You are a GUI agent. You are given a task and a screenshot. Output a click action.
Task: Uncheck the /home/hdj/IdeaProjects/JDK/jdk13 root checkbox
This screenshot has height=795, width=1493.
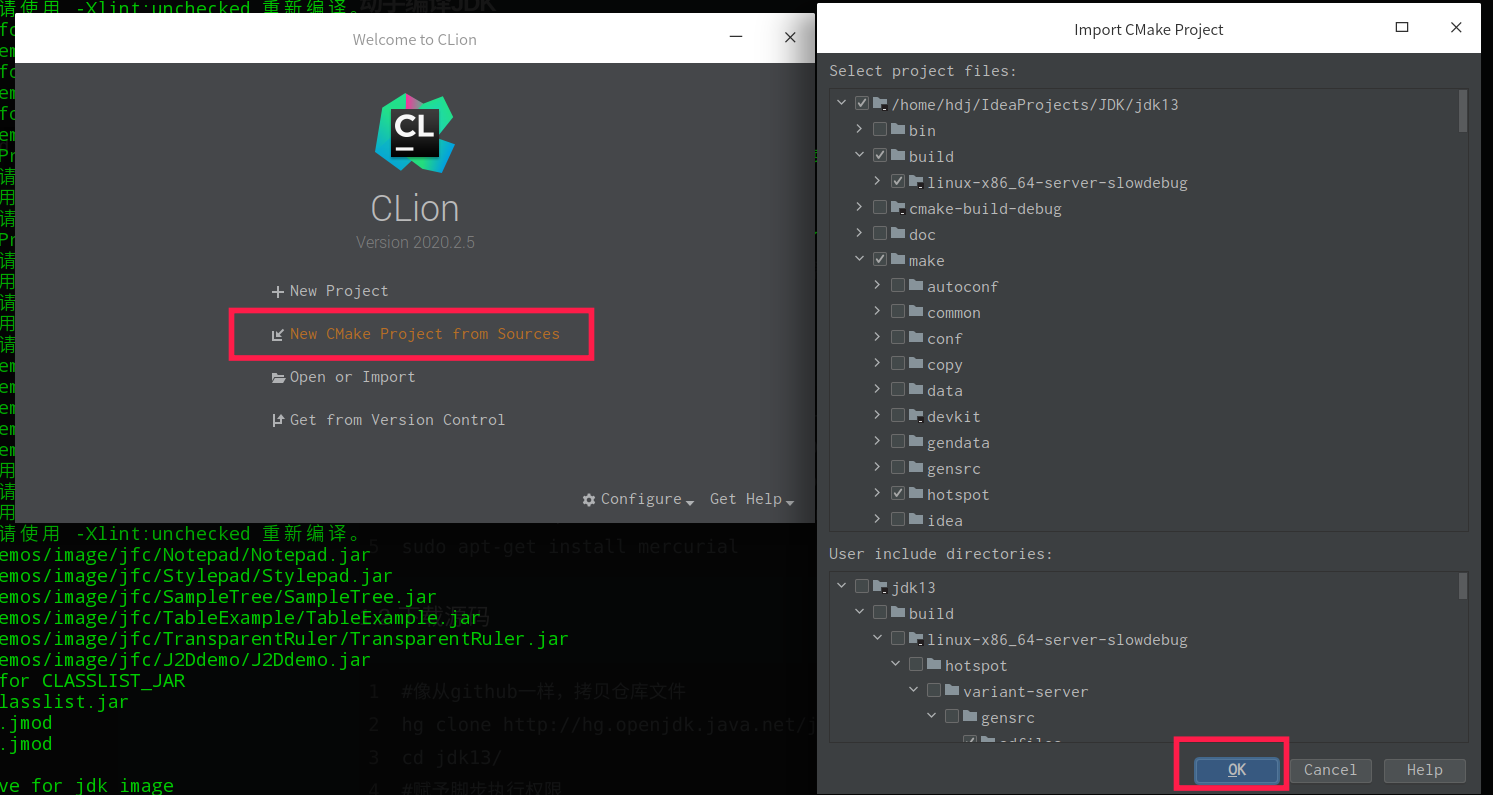tap(862, 103)
